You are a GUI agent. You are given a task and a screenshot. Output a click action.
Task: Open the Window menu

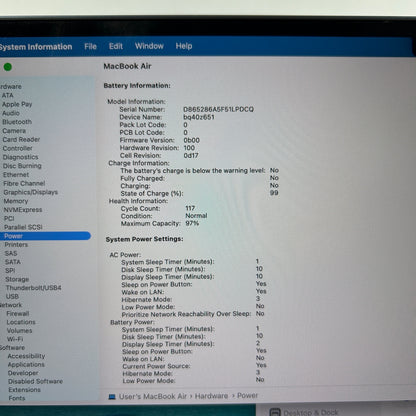coord(149,46)
